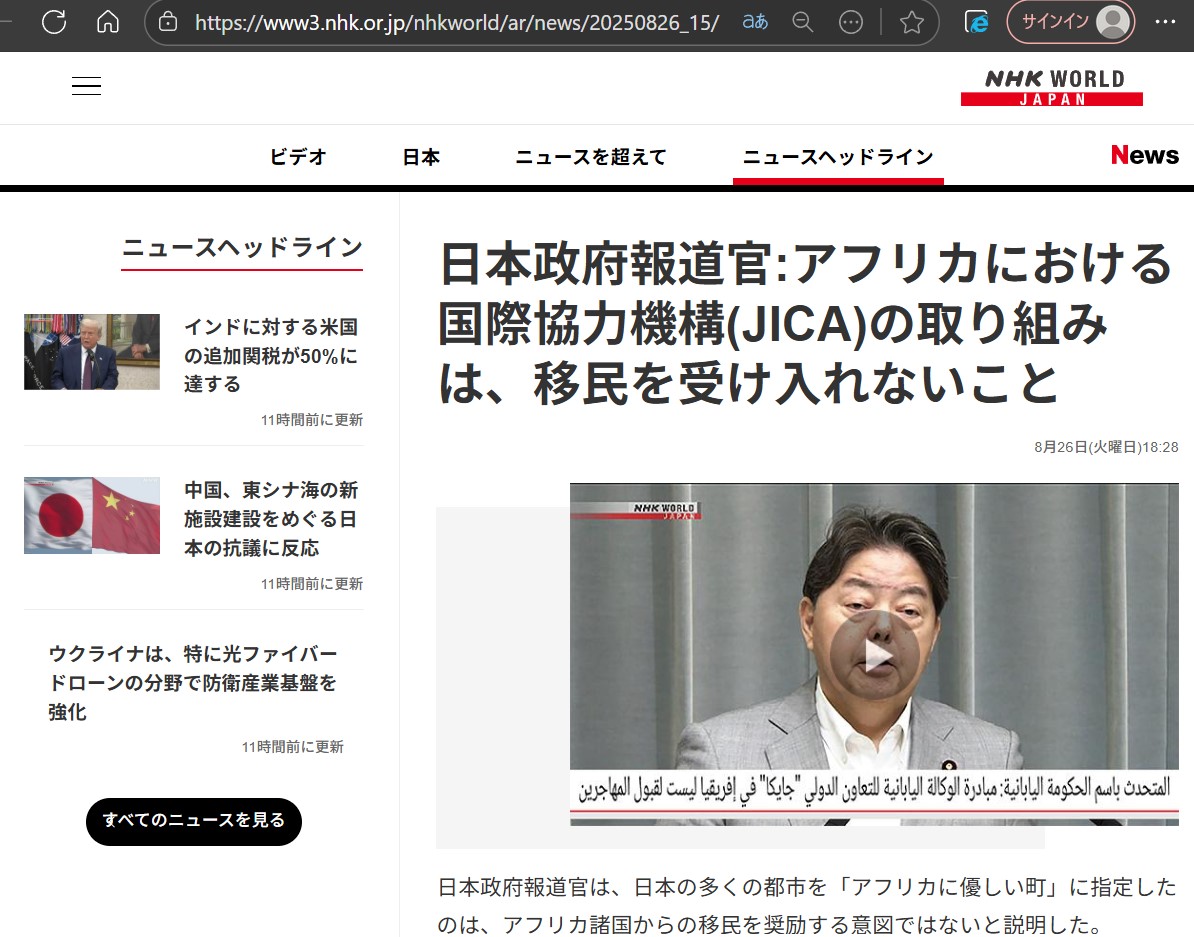Play the government spokesman video
The width and height of the screenshot is (1194, 937).
click(874, 654)
